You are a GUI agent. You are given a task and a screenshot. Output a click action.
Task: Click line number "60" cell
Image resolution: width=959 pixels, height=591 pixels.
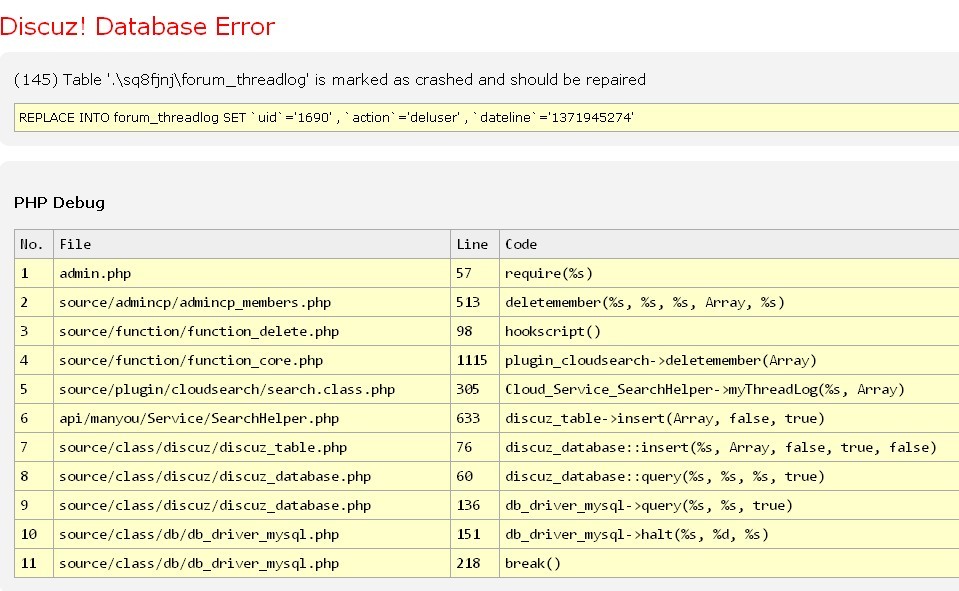(475, 476)
